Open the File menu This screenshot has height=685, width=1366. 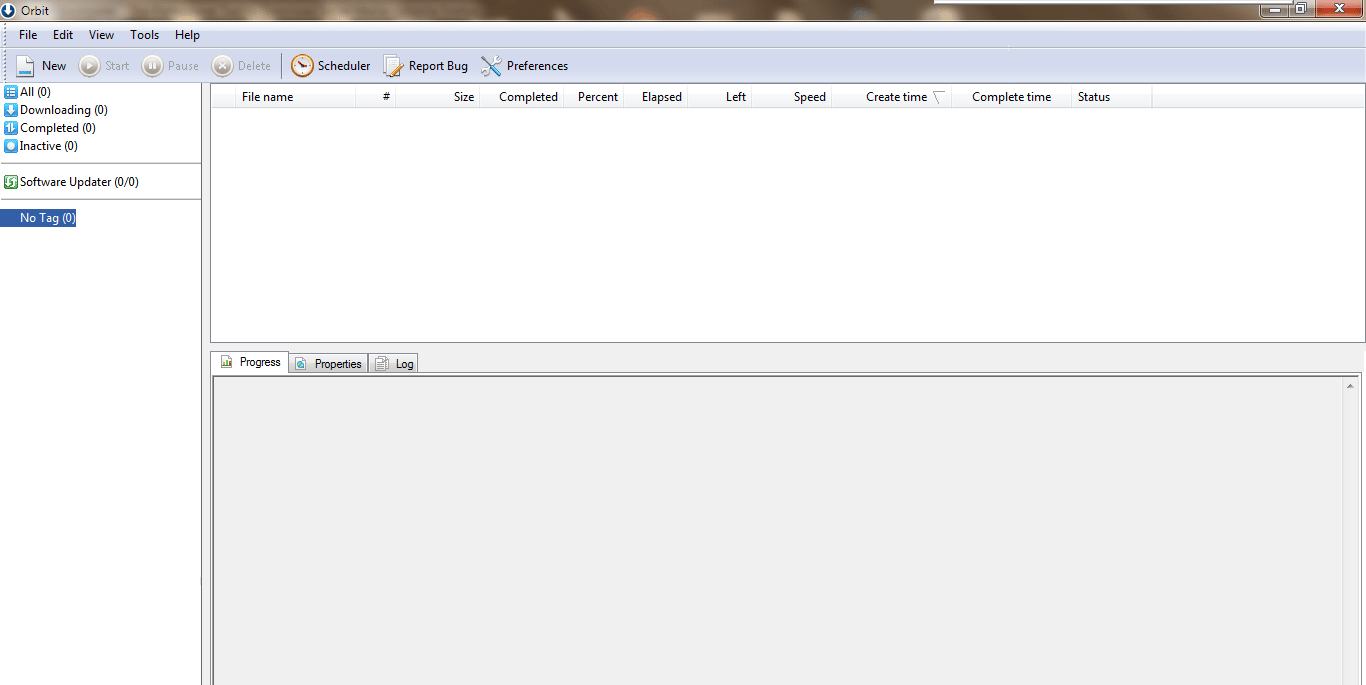tap(28, 35)
